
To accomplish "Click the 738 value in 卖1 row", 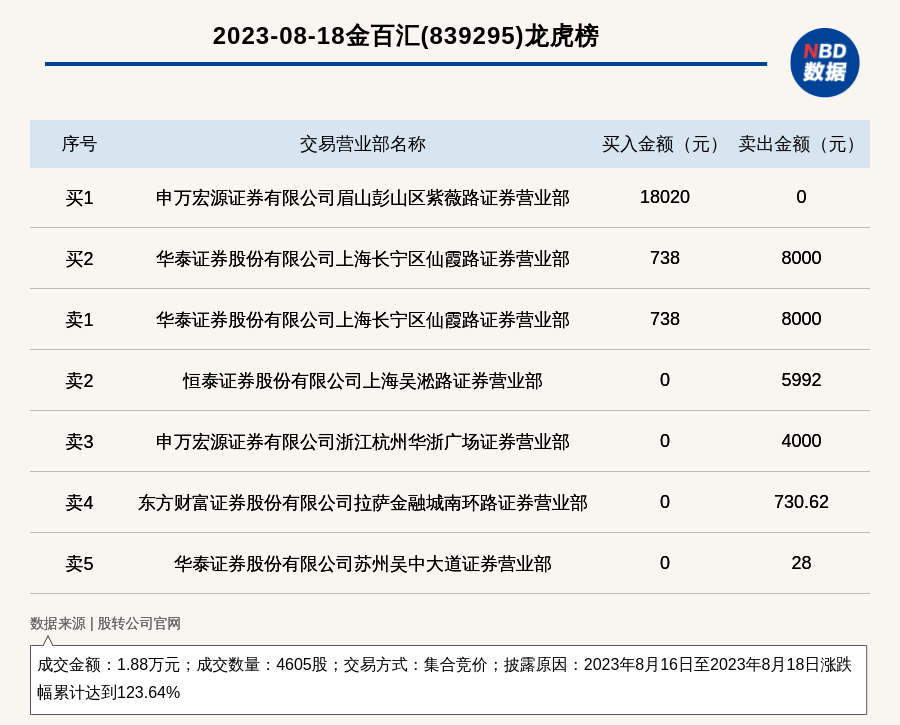I will point(665,319).
